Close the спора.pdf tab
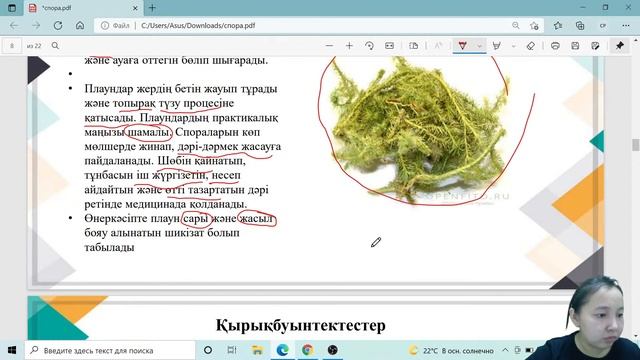Image resolution: width=640 pixels, height=360 pixels. point(135,8)
